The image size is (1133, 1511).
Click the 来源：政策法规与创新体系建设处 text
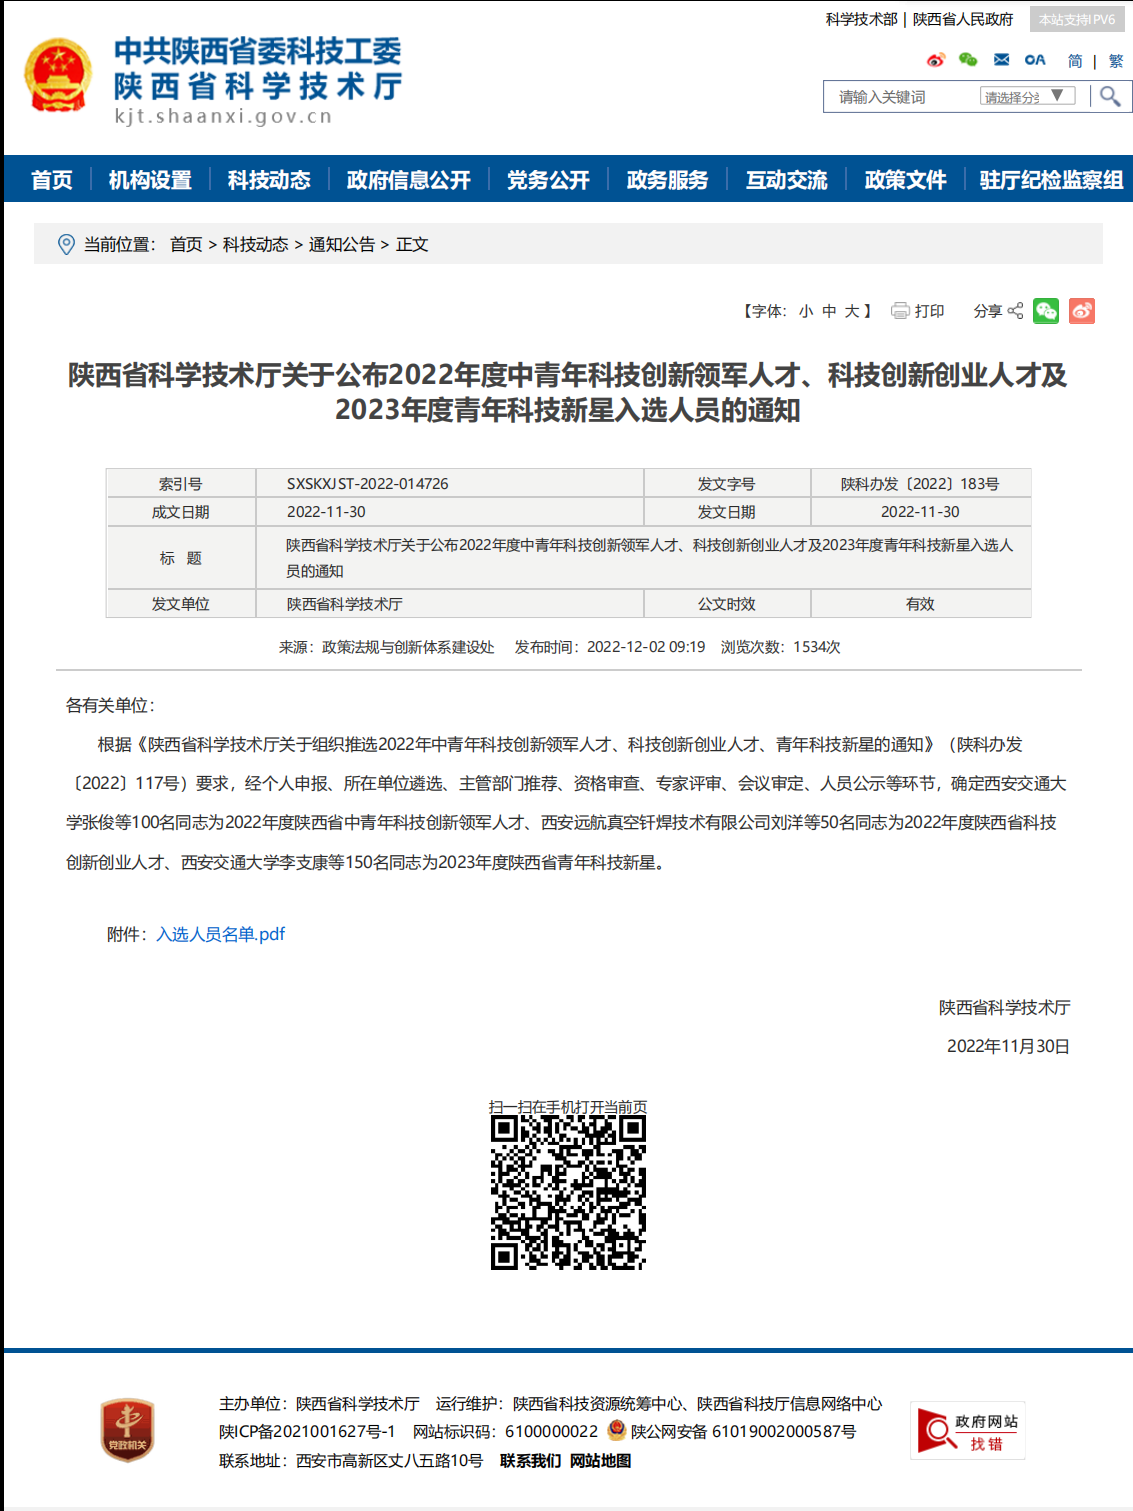point(387,647)
